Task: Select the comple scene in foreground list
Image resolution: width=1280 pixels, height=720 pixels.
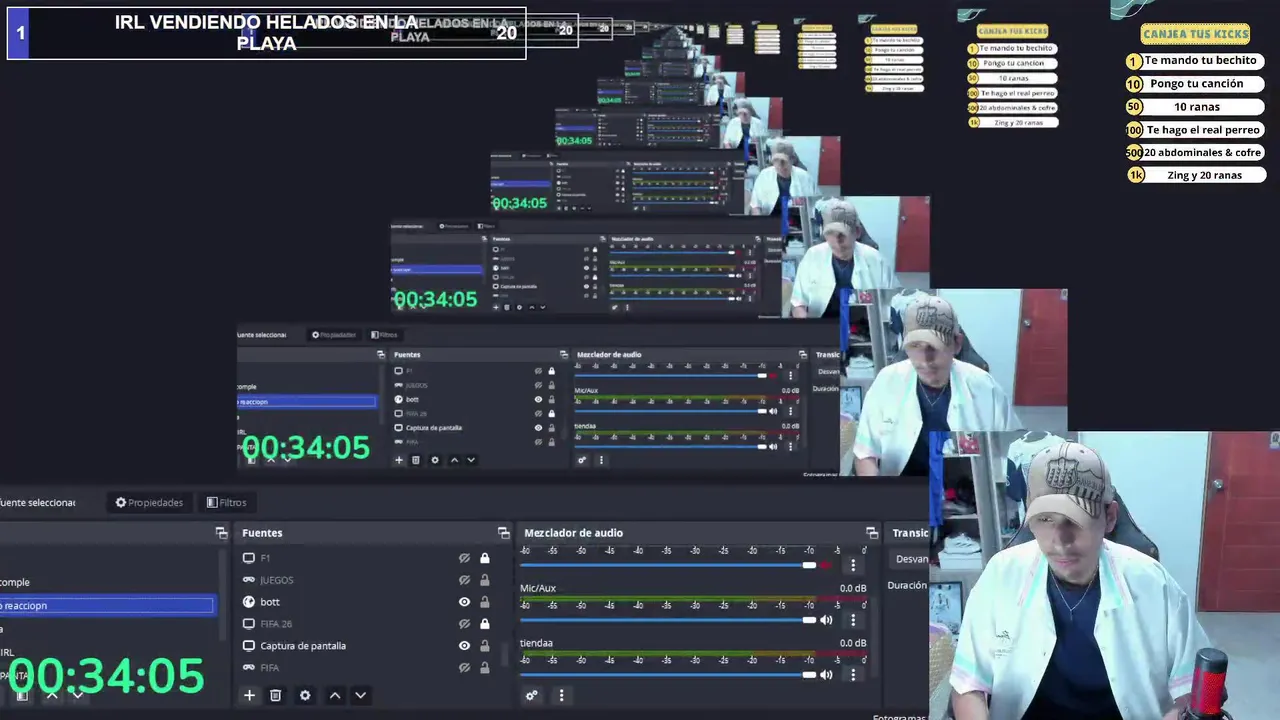Action: 106,582
